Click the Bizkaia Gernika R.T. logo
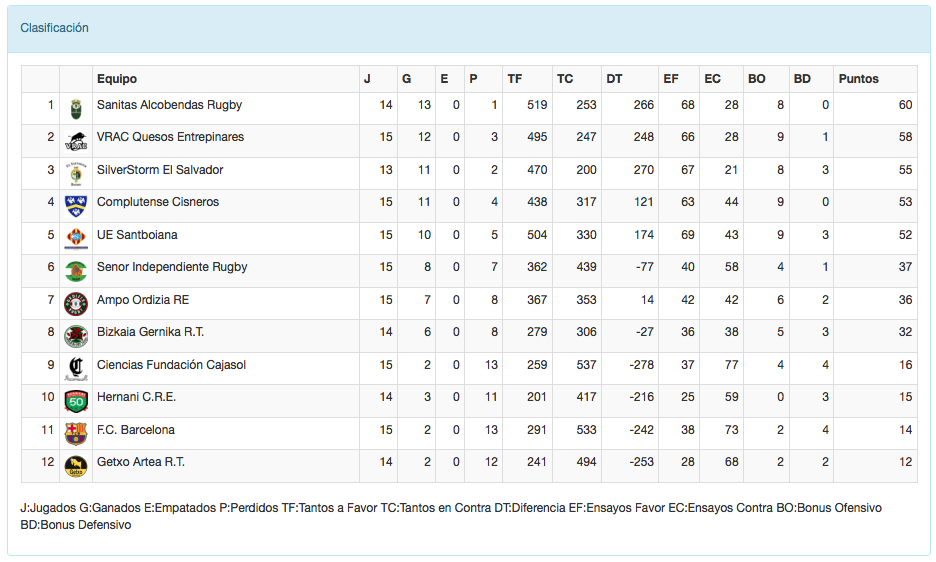The width and height of the screenshot is (936, 562). pos(76,336)
